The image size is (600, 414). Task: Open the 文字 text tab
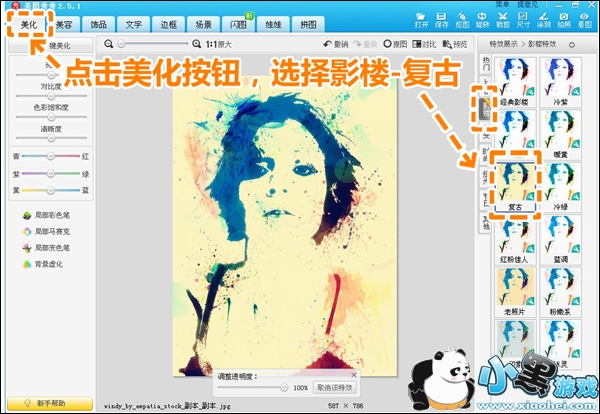click(134, 25)
